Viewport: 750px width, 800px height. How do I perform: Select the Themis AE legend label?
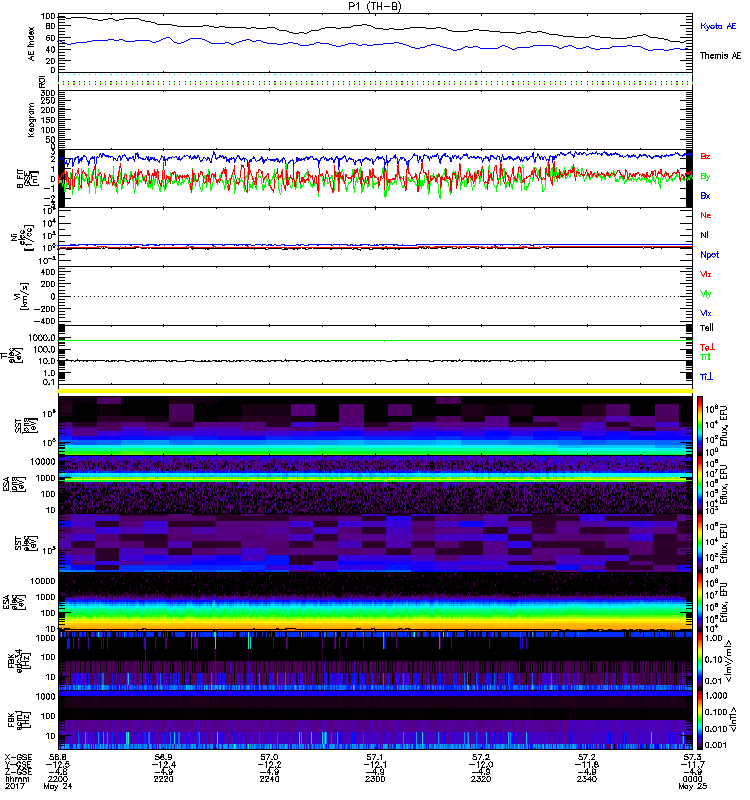coord(720,57)
